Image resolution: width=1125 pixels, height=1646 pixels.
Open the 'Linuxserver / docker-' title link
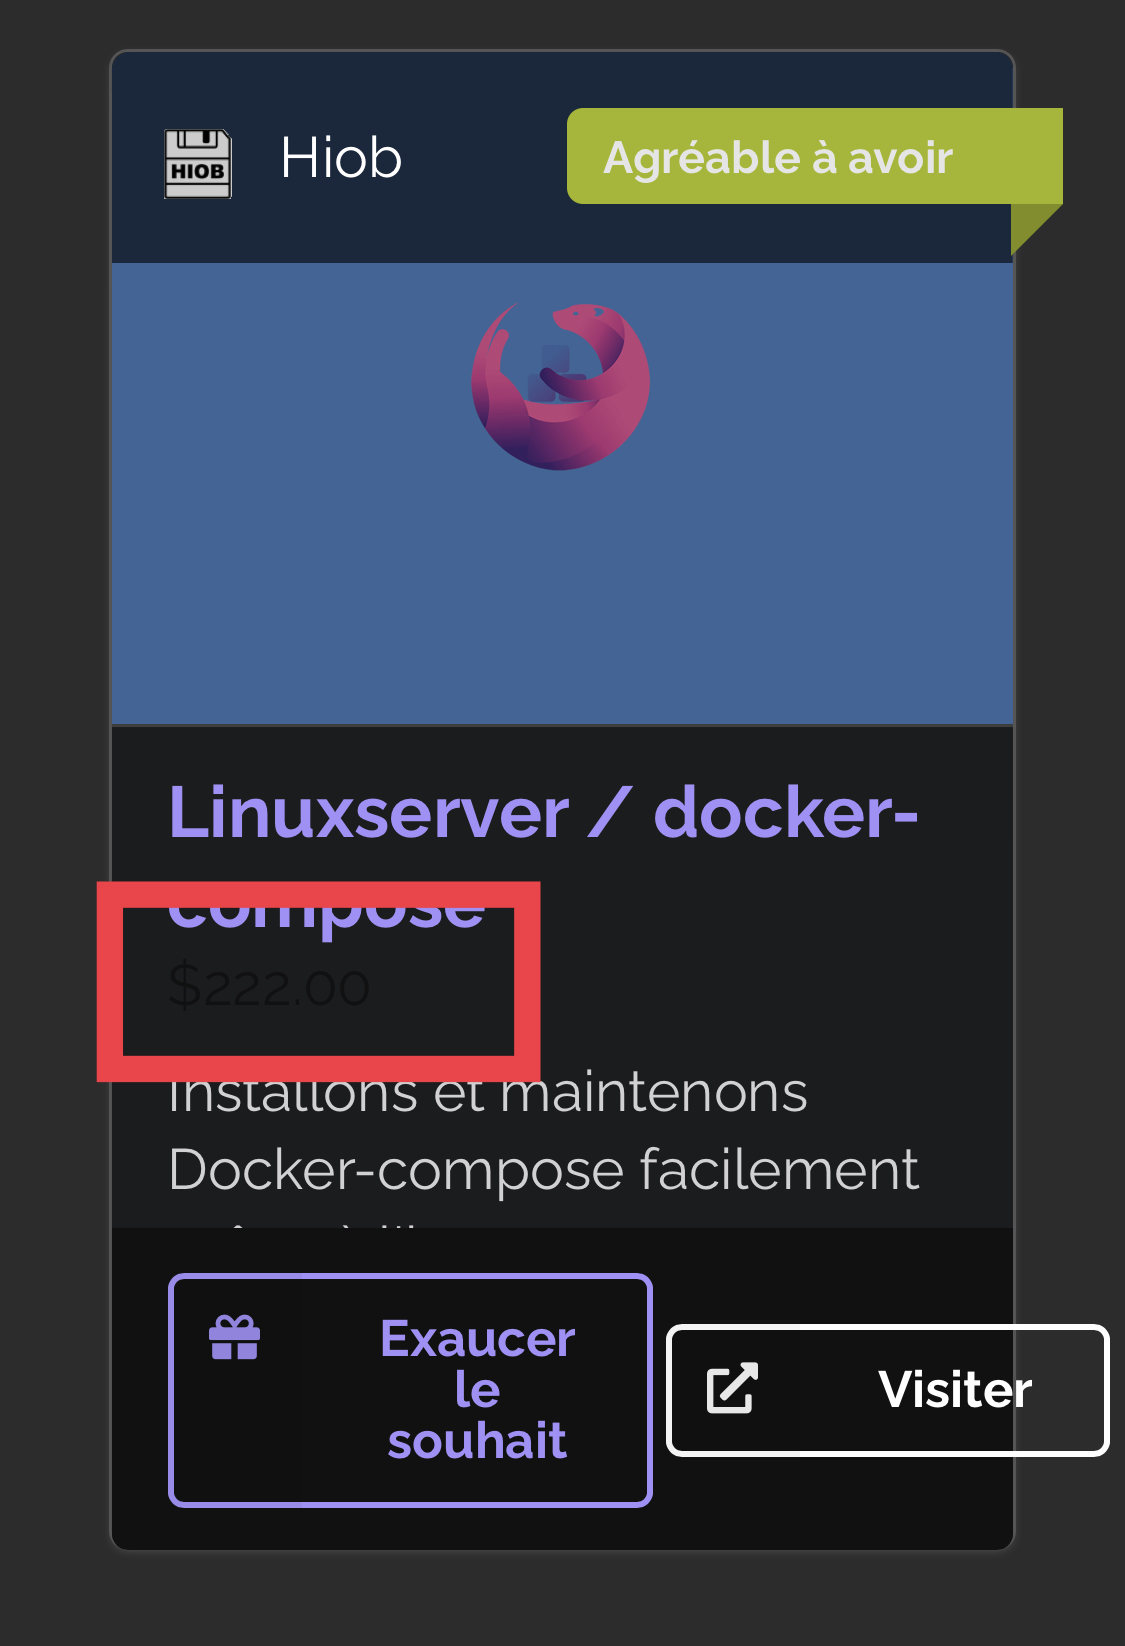543,812
